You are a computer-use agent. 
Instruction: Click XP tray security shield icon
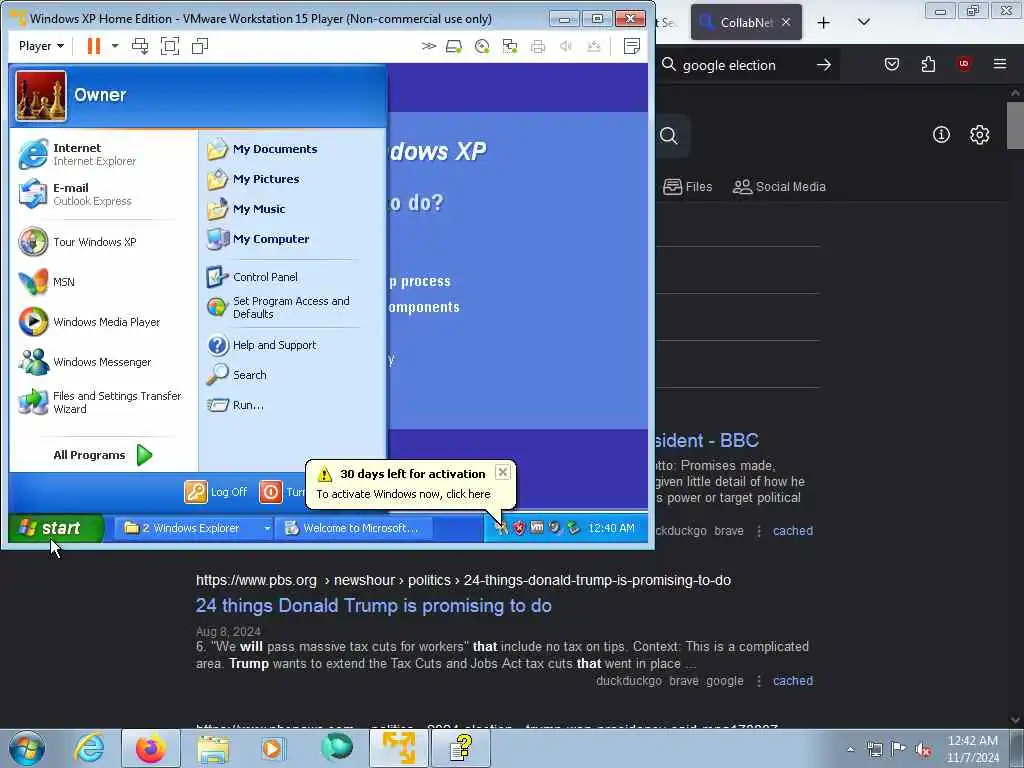coord(519,528)
